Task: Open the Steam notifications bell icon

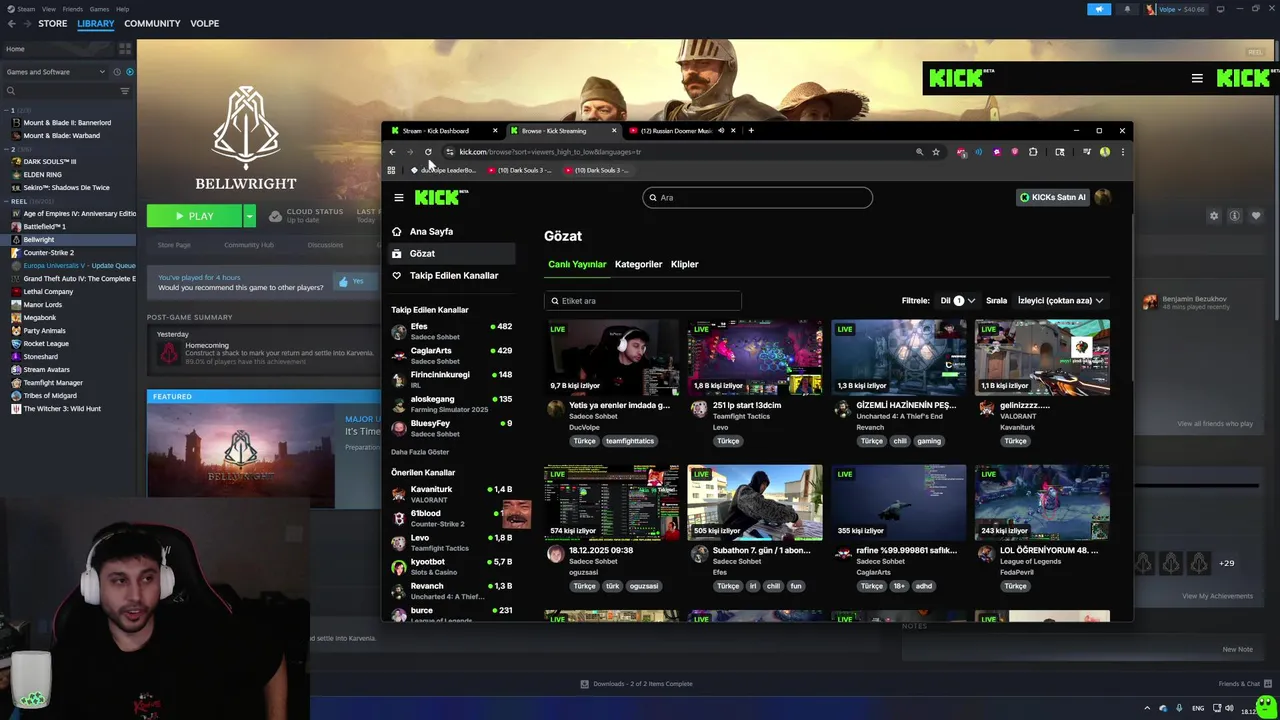Action: tap(1127, 9)
